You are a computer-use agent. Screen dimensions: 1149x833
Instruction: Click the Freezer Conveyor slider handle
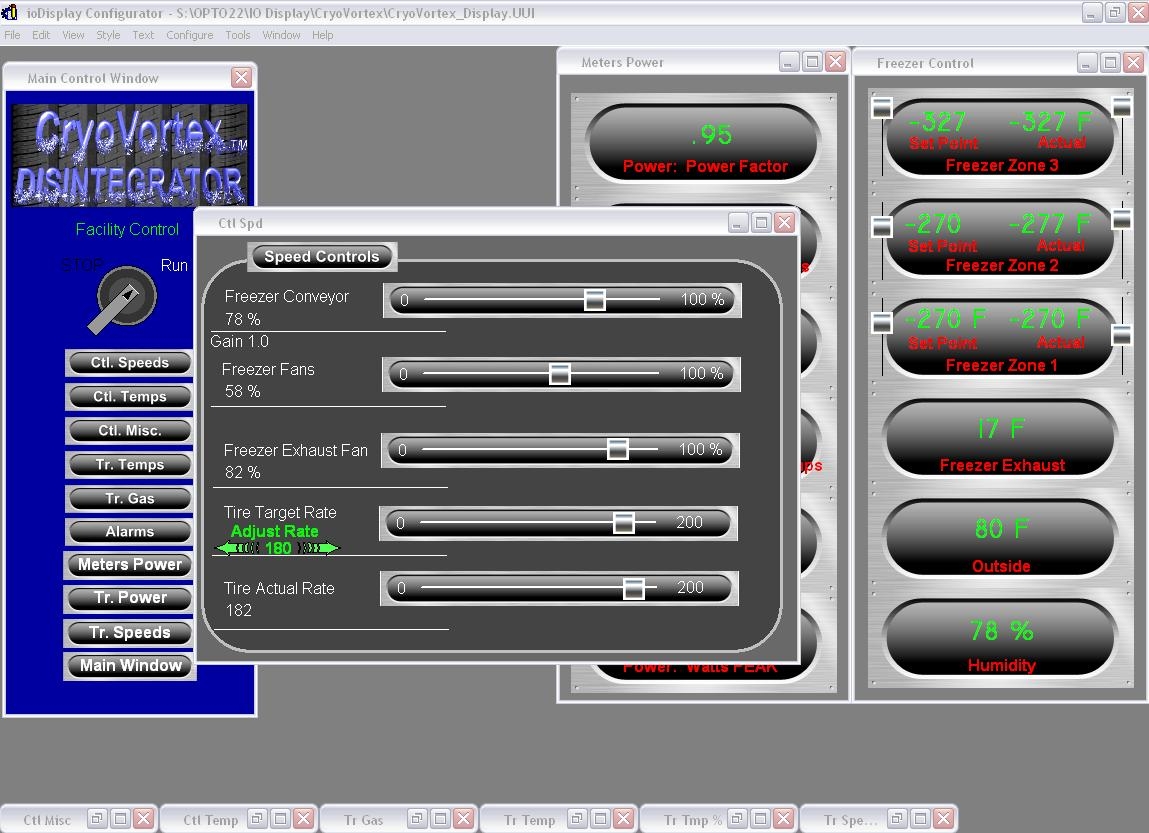click(x=594, y=300)
